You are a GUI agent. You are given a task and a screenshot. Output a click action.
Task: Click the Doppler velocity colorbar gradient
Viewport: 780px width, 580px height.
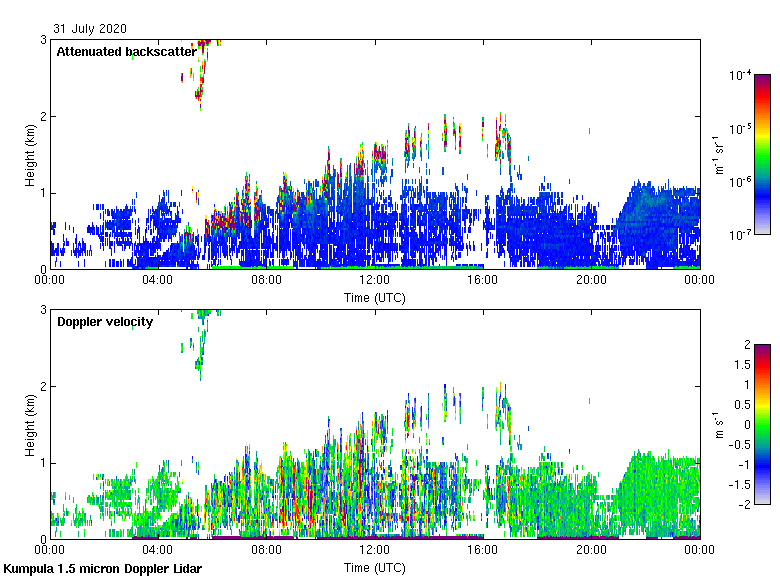tap(762, 424)
